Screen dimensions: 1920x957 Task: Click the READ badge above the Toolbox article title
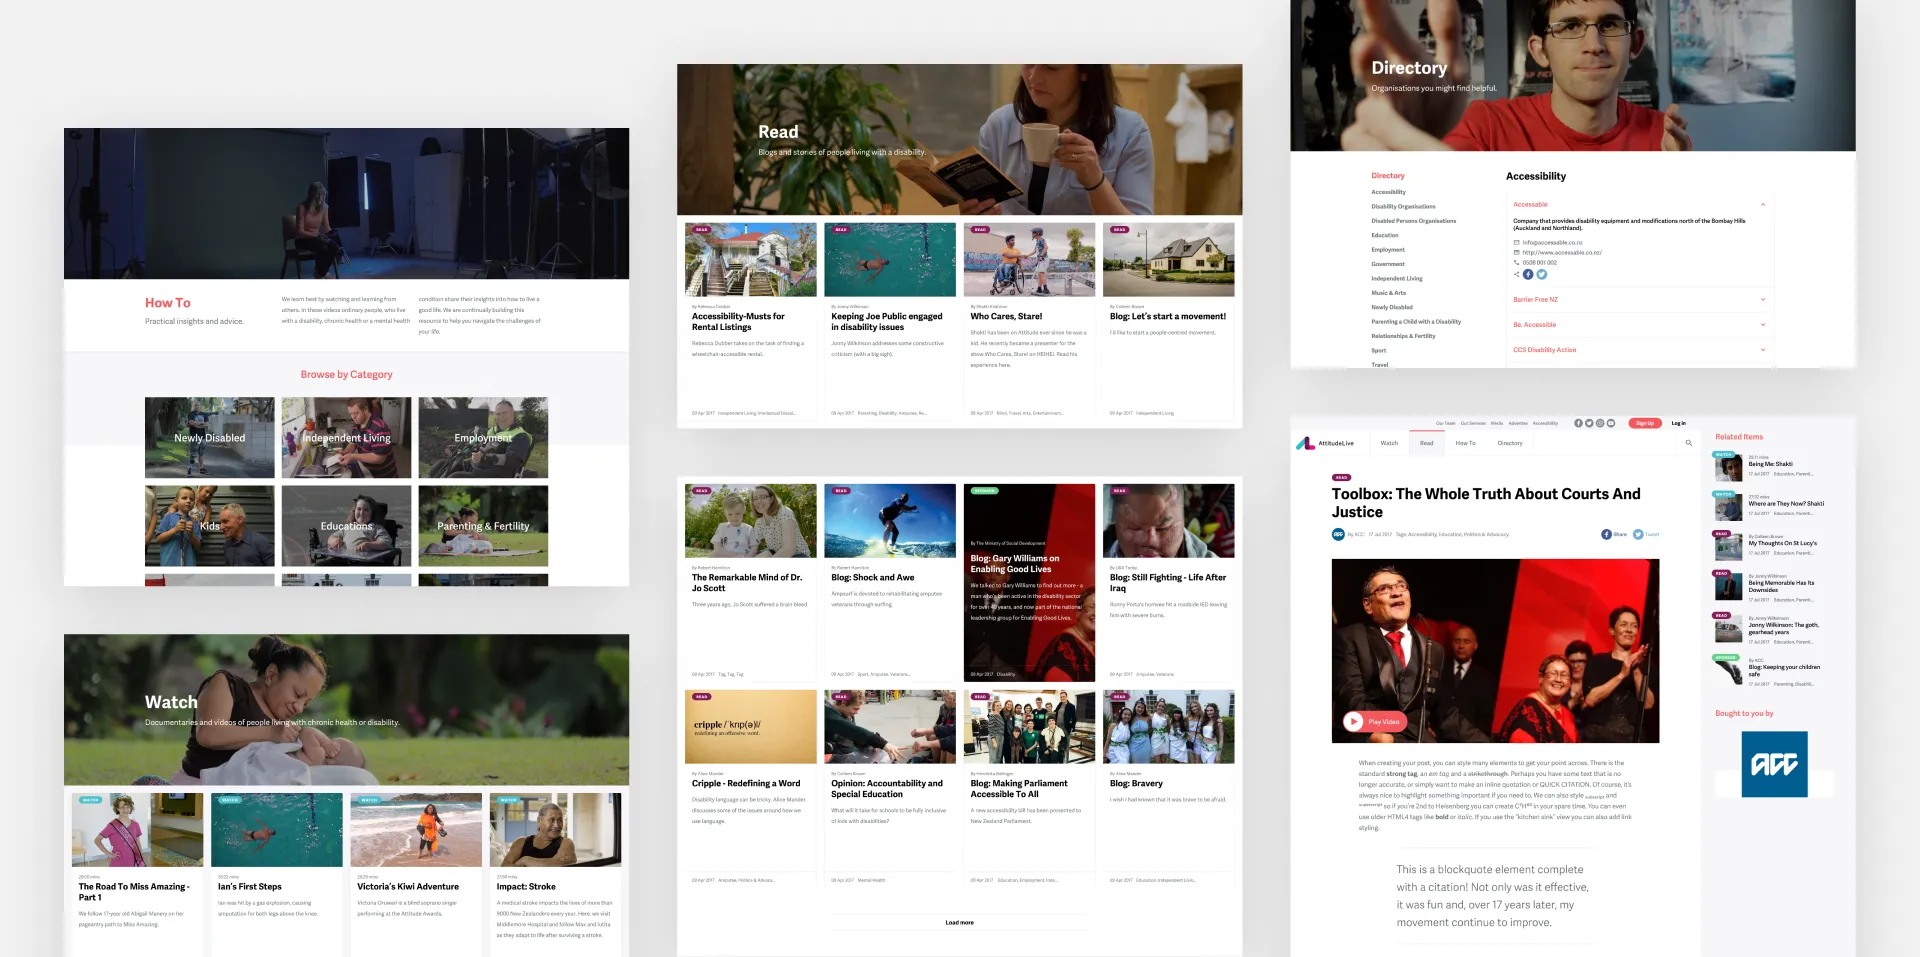point(1341,477)
